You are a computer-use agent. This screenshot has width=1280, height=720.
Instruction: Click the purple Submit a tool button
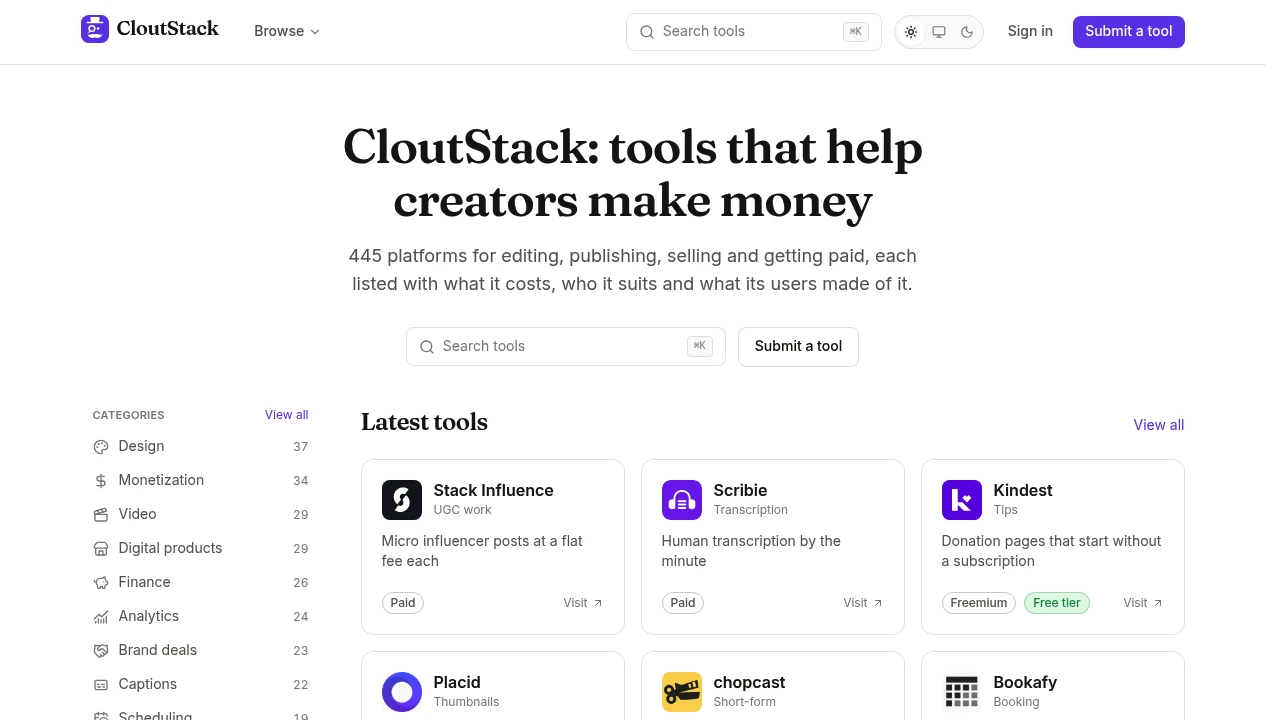1129,31
